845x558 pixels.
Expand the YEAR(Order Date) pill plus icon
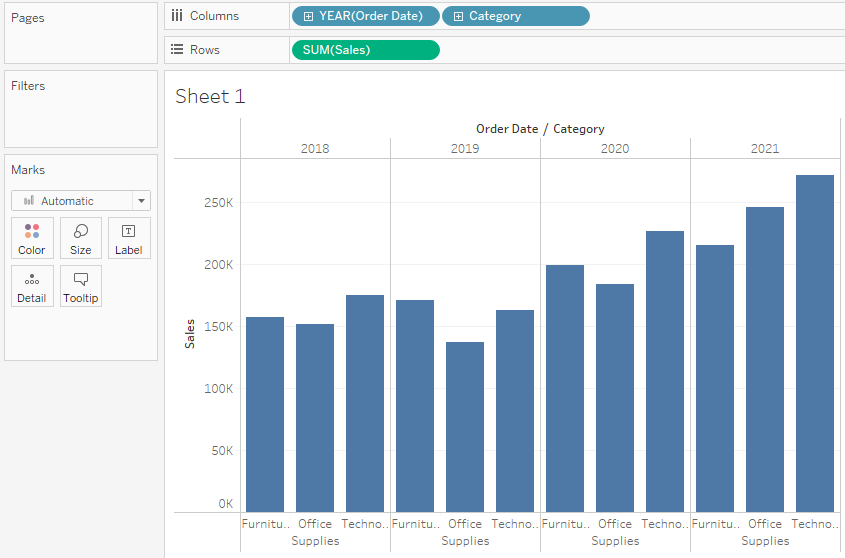(309, 16)
